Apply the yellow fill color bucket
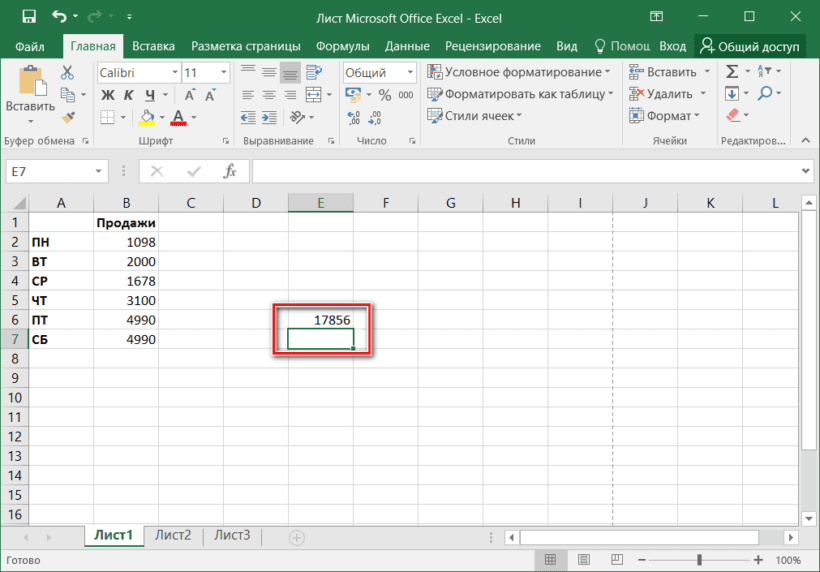 pos(146,117)
